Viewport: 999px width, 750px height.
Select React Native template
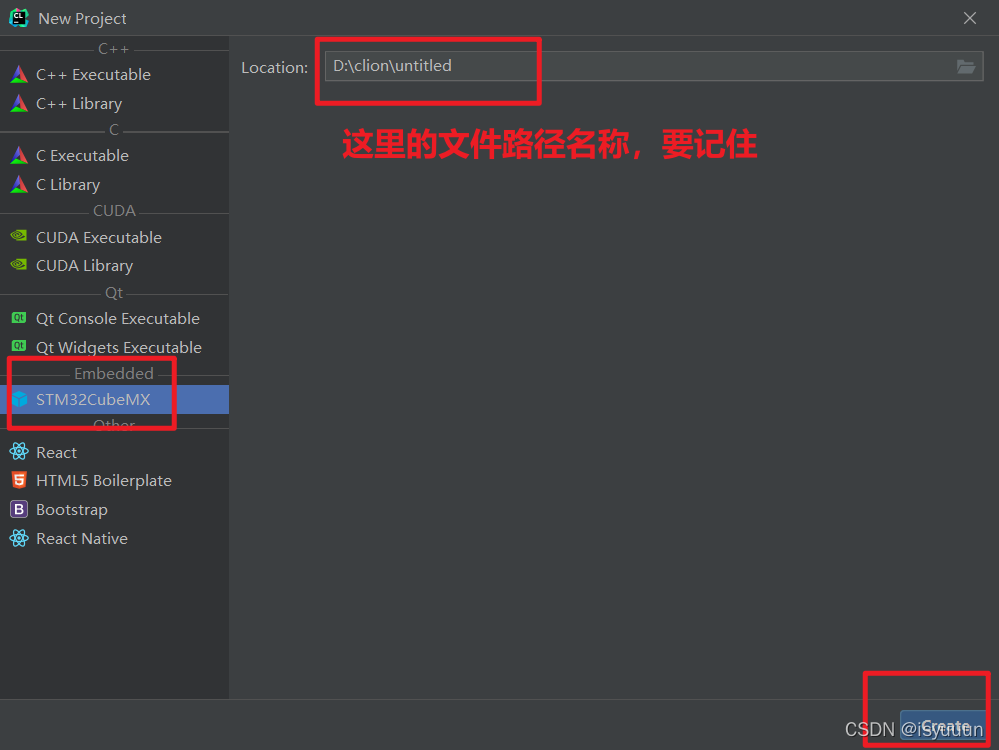pos(115,538)
